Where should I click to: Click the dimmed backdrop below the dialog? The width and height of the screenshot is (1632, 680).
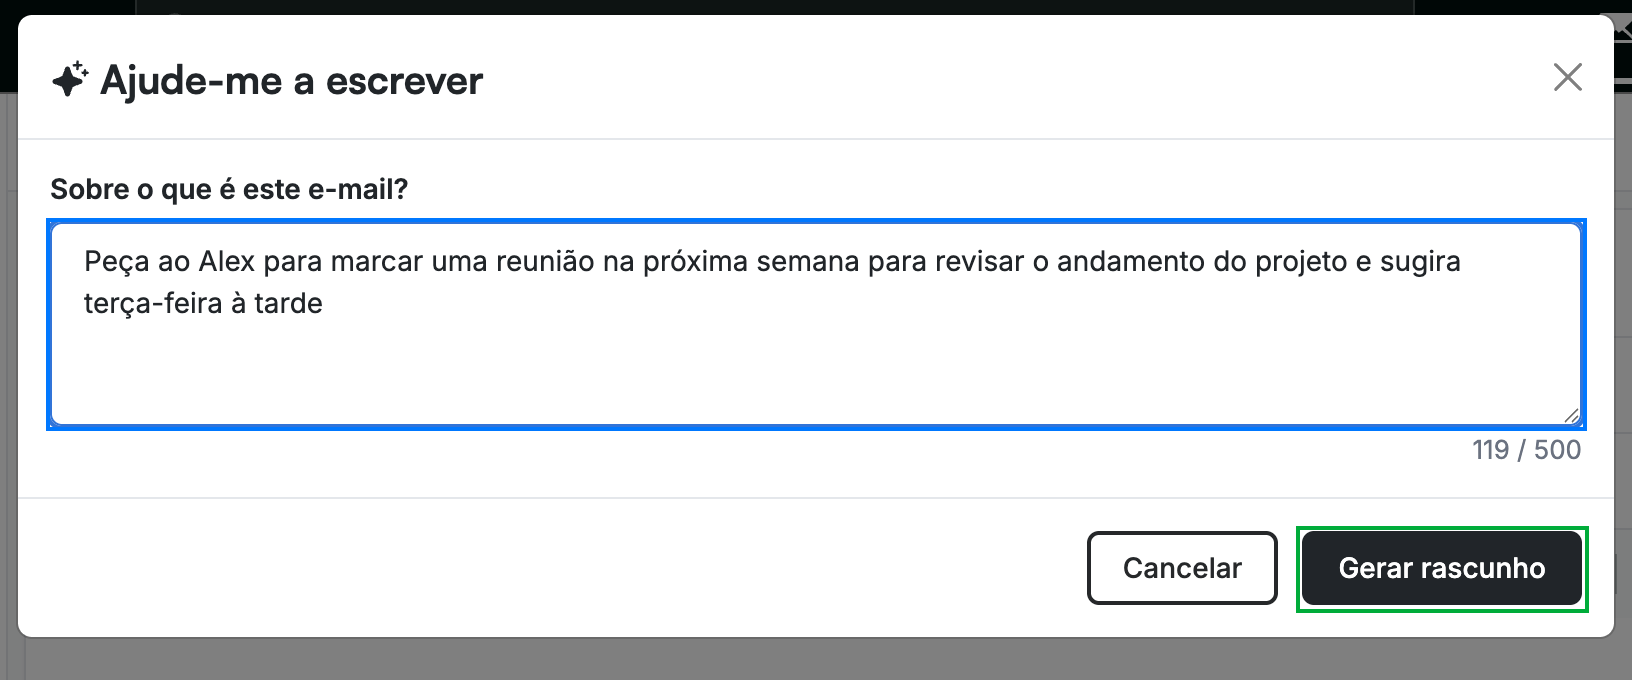[816, 660]
